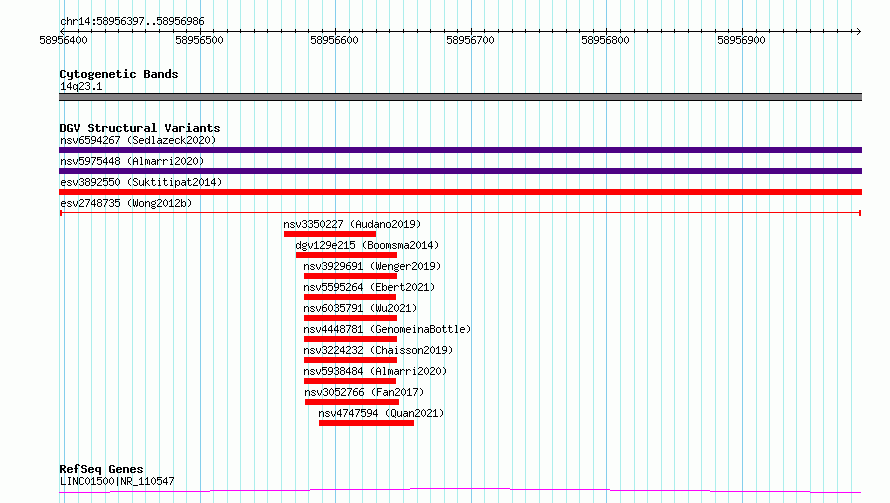The height and width of the screenshot is (503, 890).
Task: Click the red bar under dgv129e215 Boomsma2014
Action: tap(346, 255)
